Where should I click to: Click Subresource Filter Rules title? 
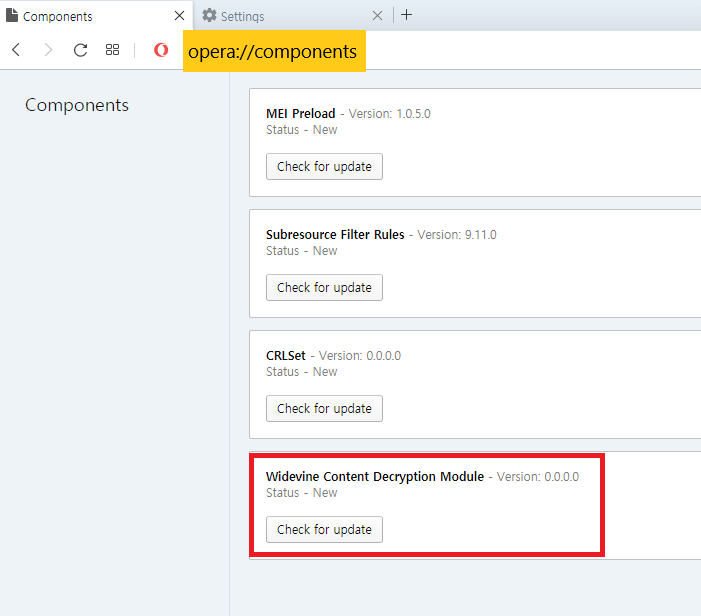(335, 235)
